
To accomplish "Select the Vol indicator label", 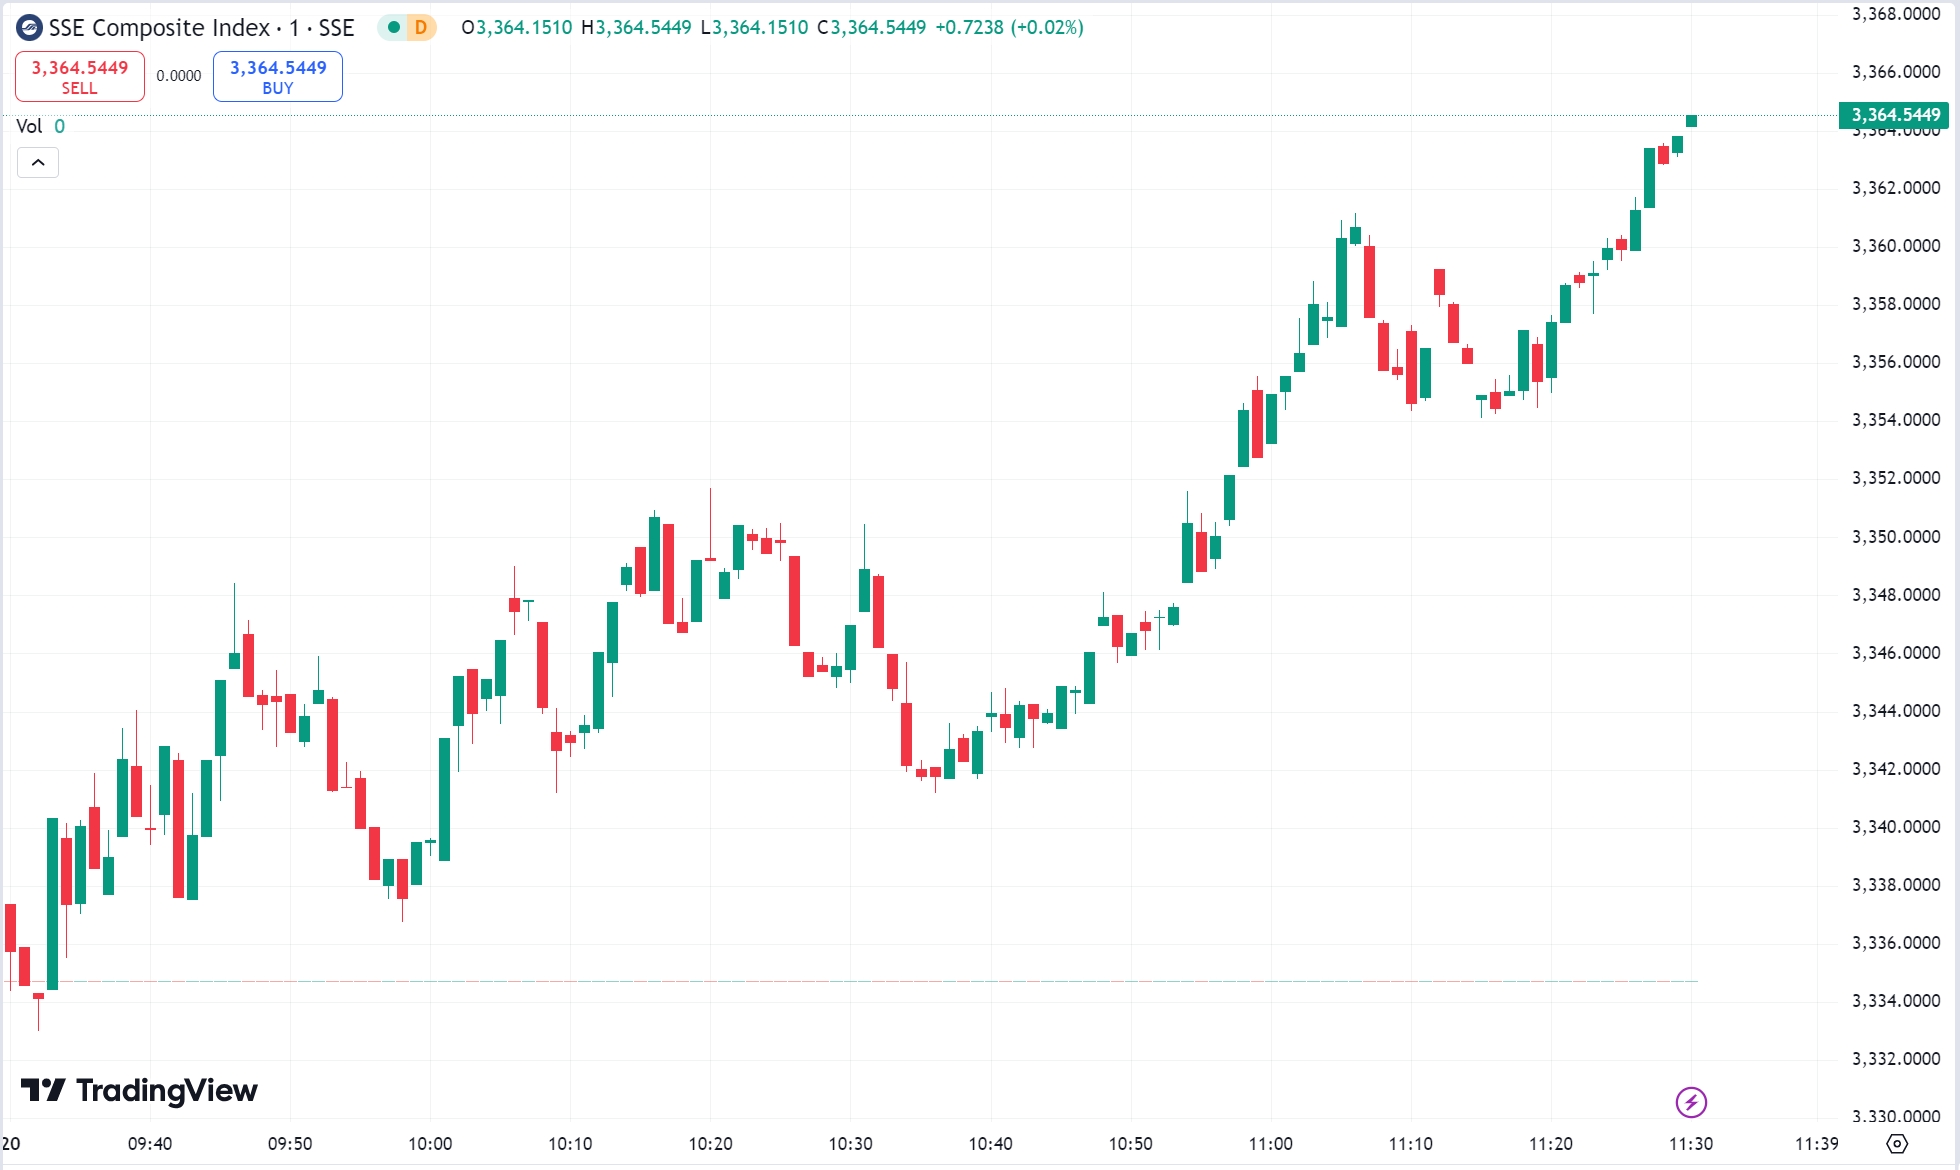I will click(29, 126).
